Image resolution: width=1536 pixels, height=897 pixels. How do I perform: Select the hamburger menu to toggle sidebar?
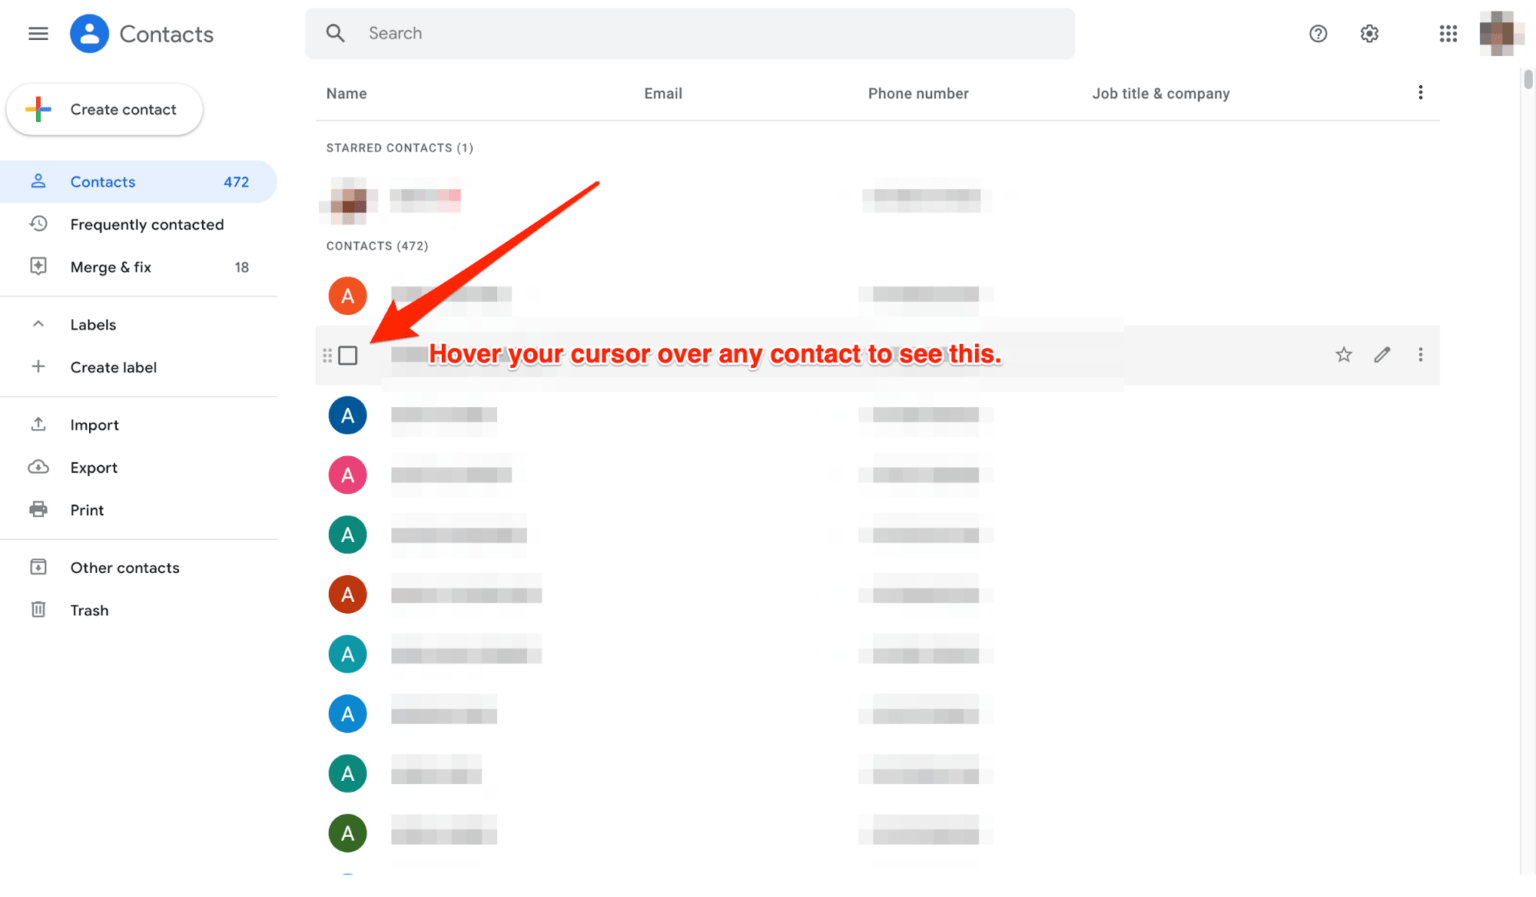38,33
